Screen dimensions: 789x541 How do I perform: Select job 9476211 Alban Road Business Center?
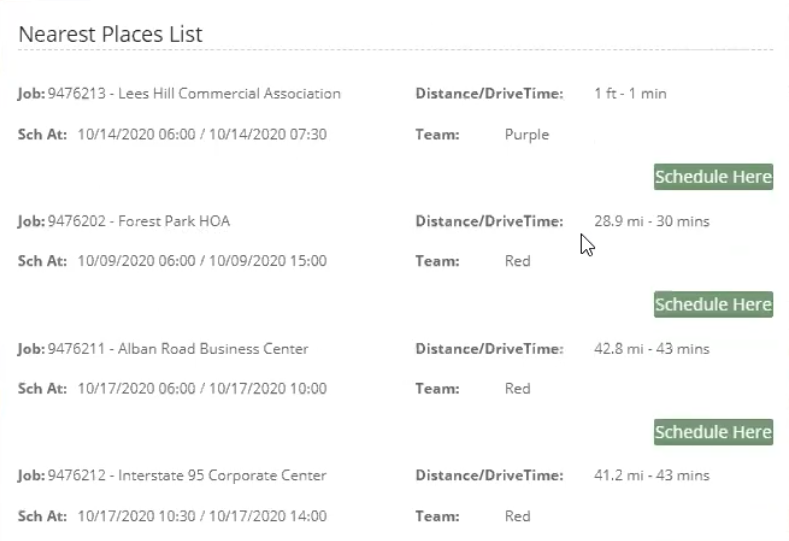tap(178, 349)
